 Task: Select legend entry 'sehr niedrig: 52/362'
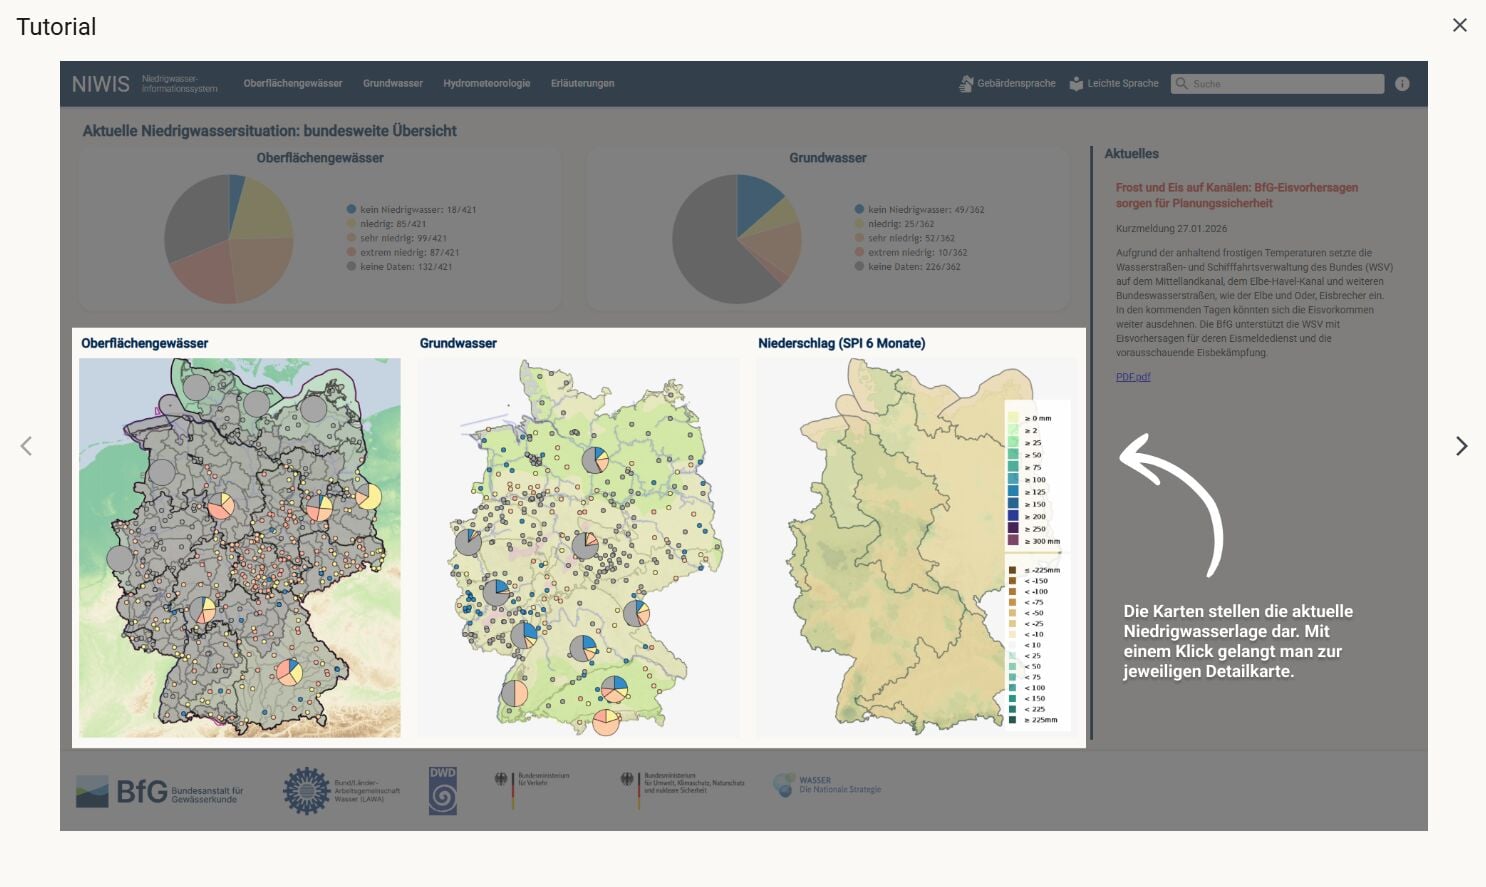tap(905, 238)
